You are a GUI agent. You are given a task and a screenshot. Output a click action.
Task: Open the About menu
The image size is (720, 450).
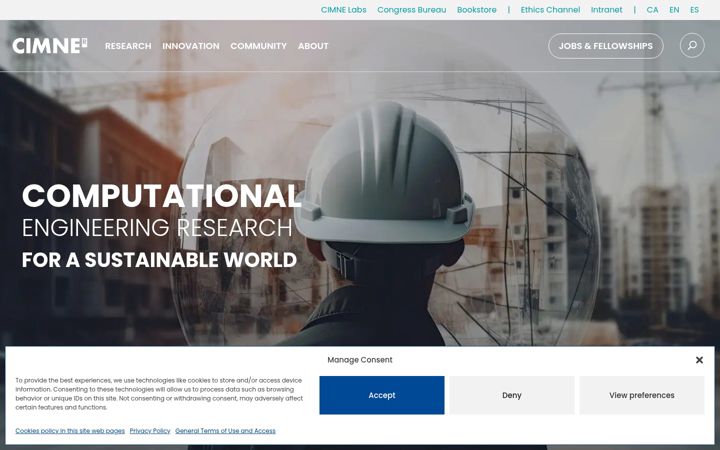(313, 46)
